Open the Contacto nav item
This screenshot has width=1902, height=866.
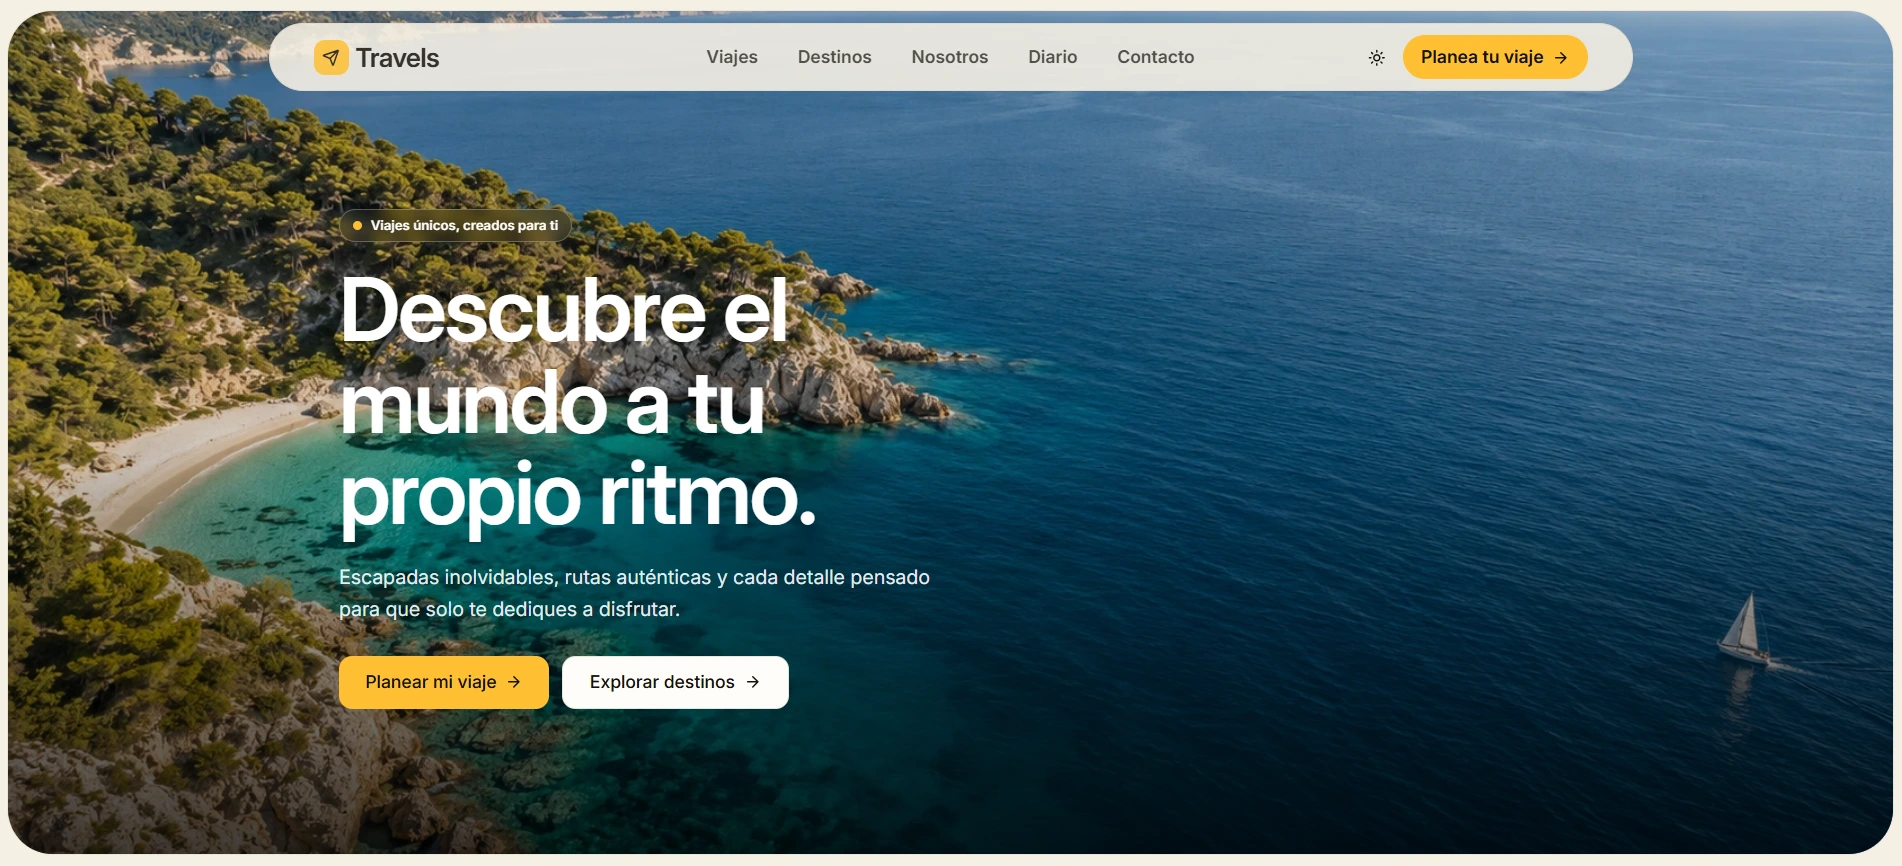pyautogui.click(x=1155, y=57)
